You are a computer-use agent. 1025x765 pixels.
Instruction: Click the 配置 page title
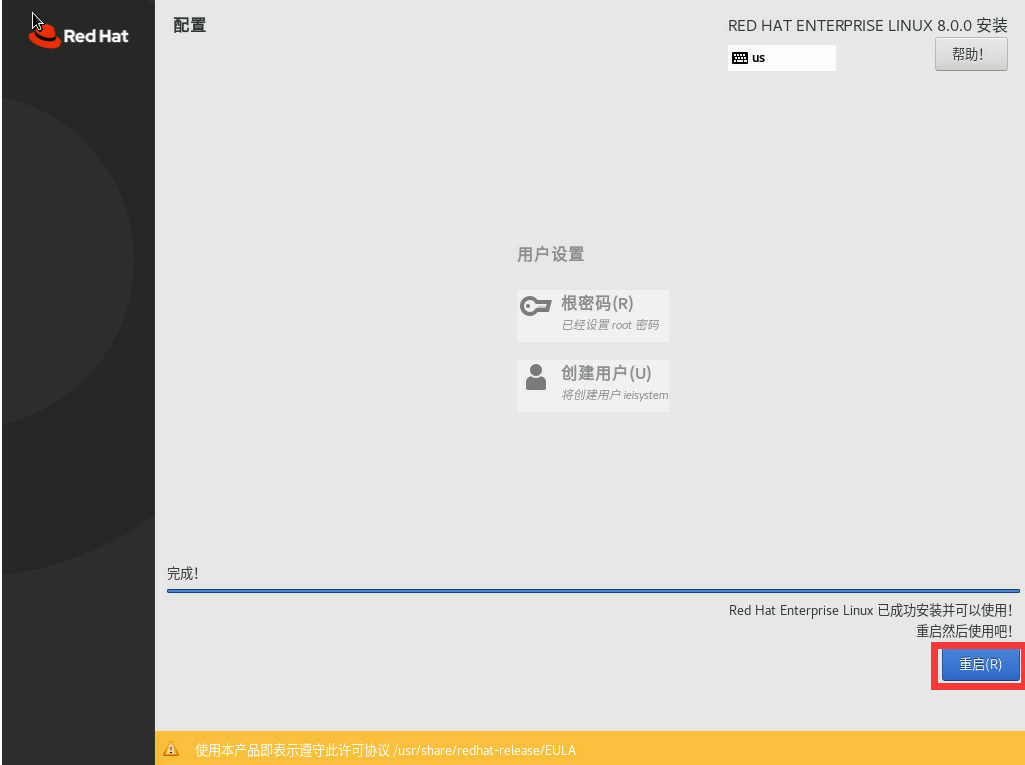(x=190, y=25)
